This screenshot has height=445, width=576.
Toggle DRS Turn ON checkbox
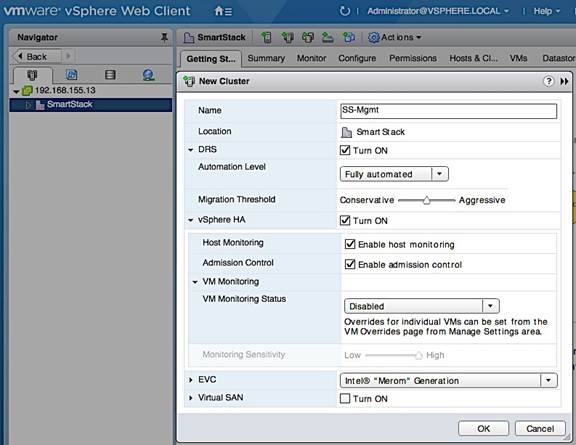click(345, 150)
